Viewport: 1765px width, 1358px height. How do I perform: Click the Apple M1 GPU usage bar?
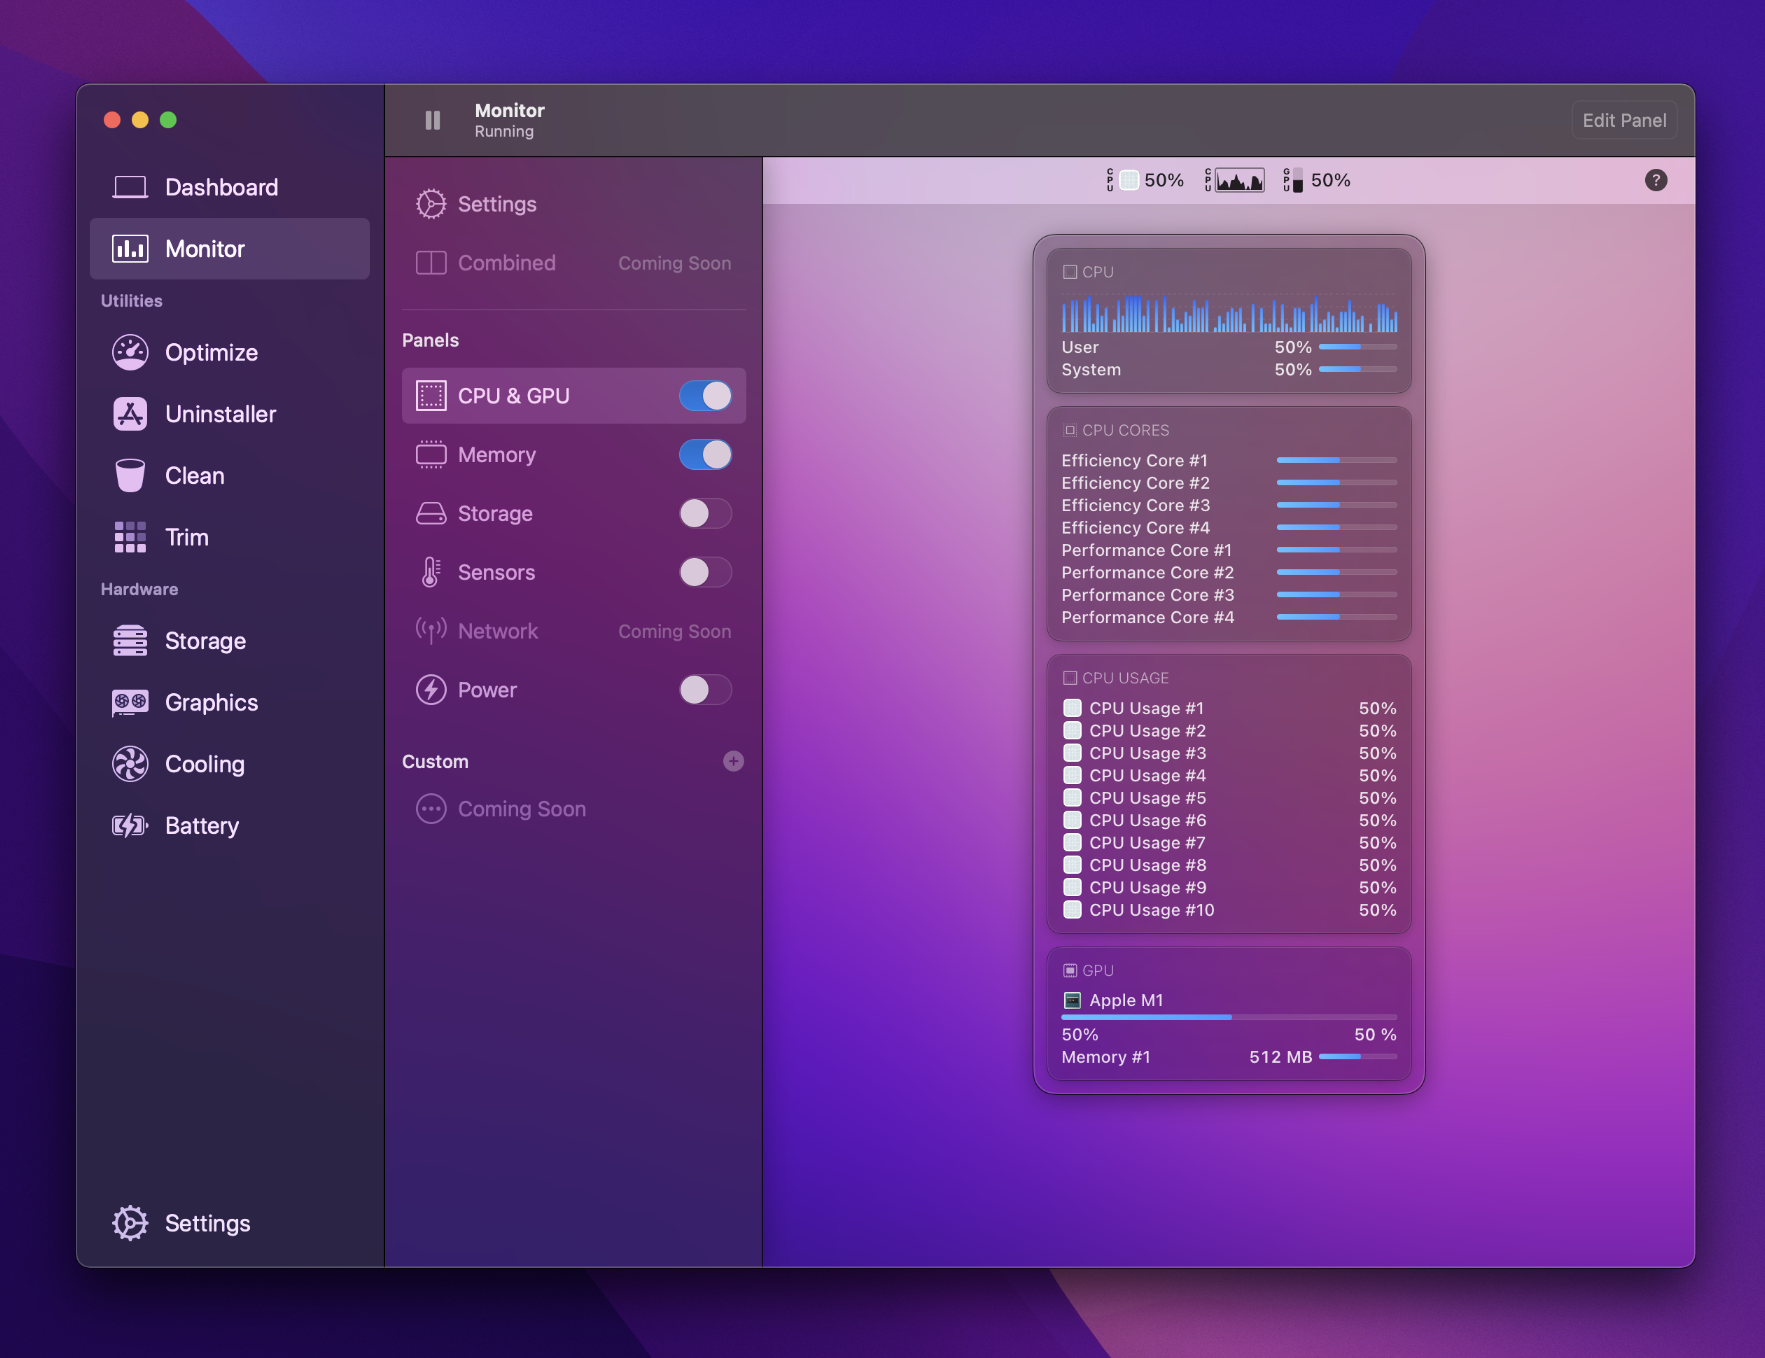1228,1017
